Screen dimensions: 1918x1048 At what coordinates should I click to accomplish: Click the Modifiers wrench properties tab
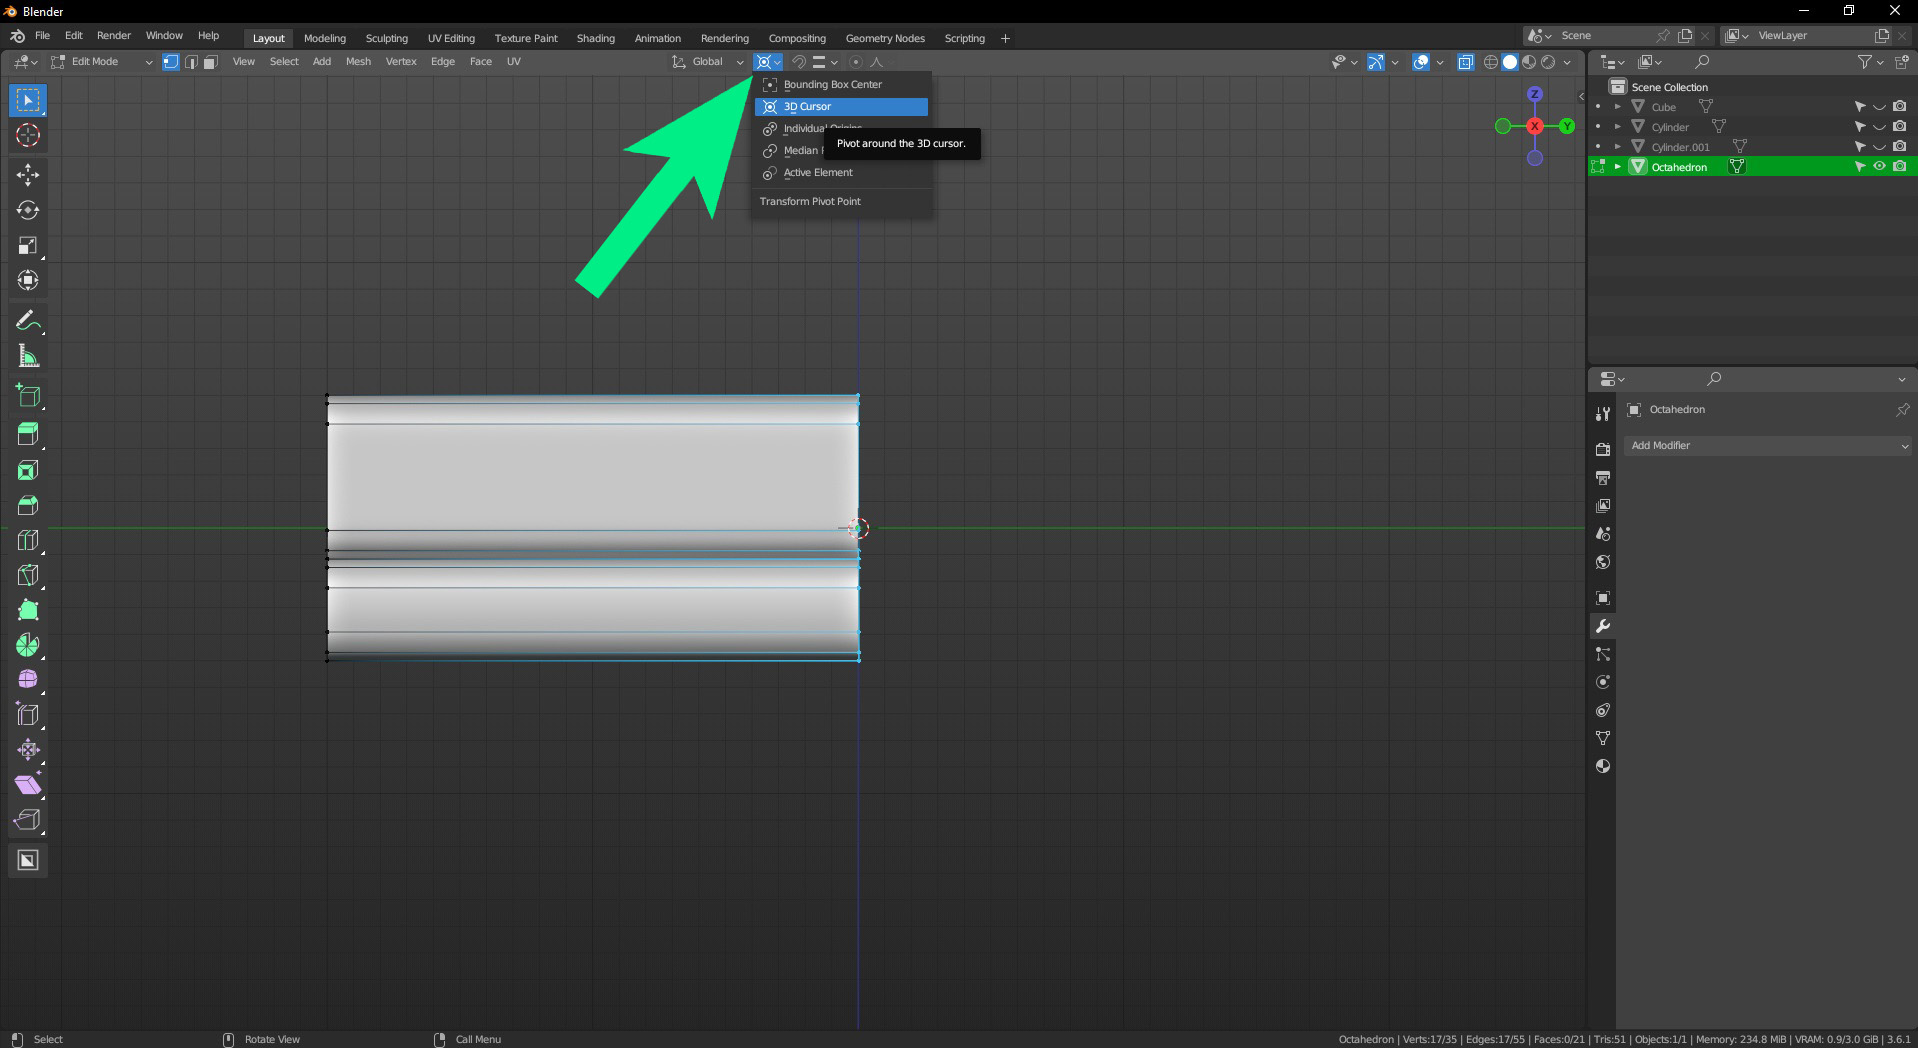pos(1603,626)
